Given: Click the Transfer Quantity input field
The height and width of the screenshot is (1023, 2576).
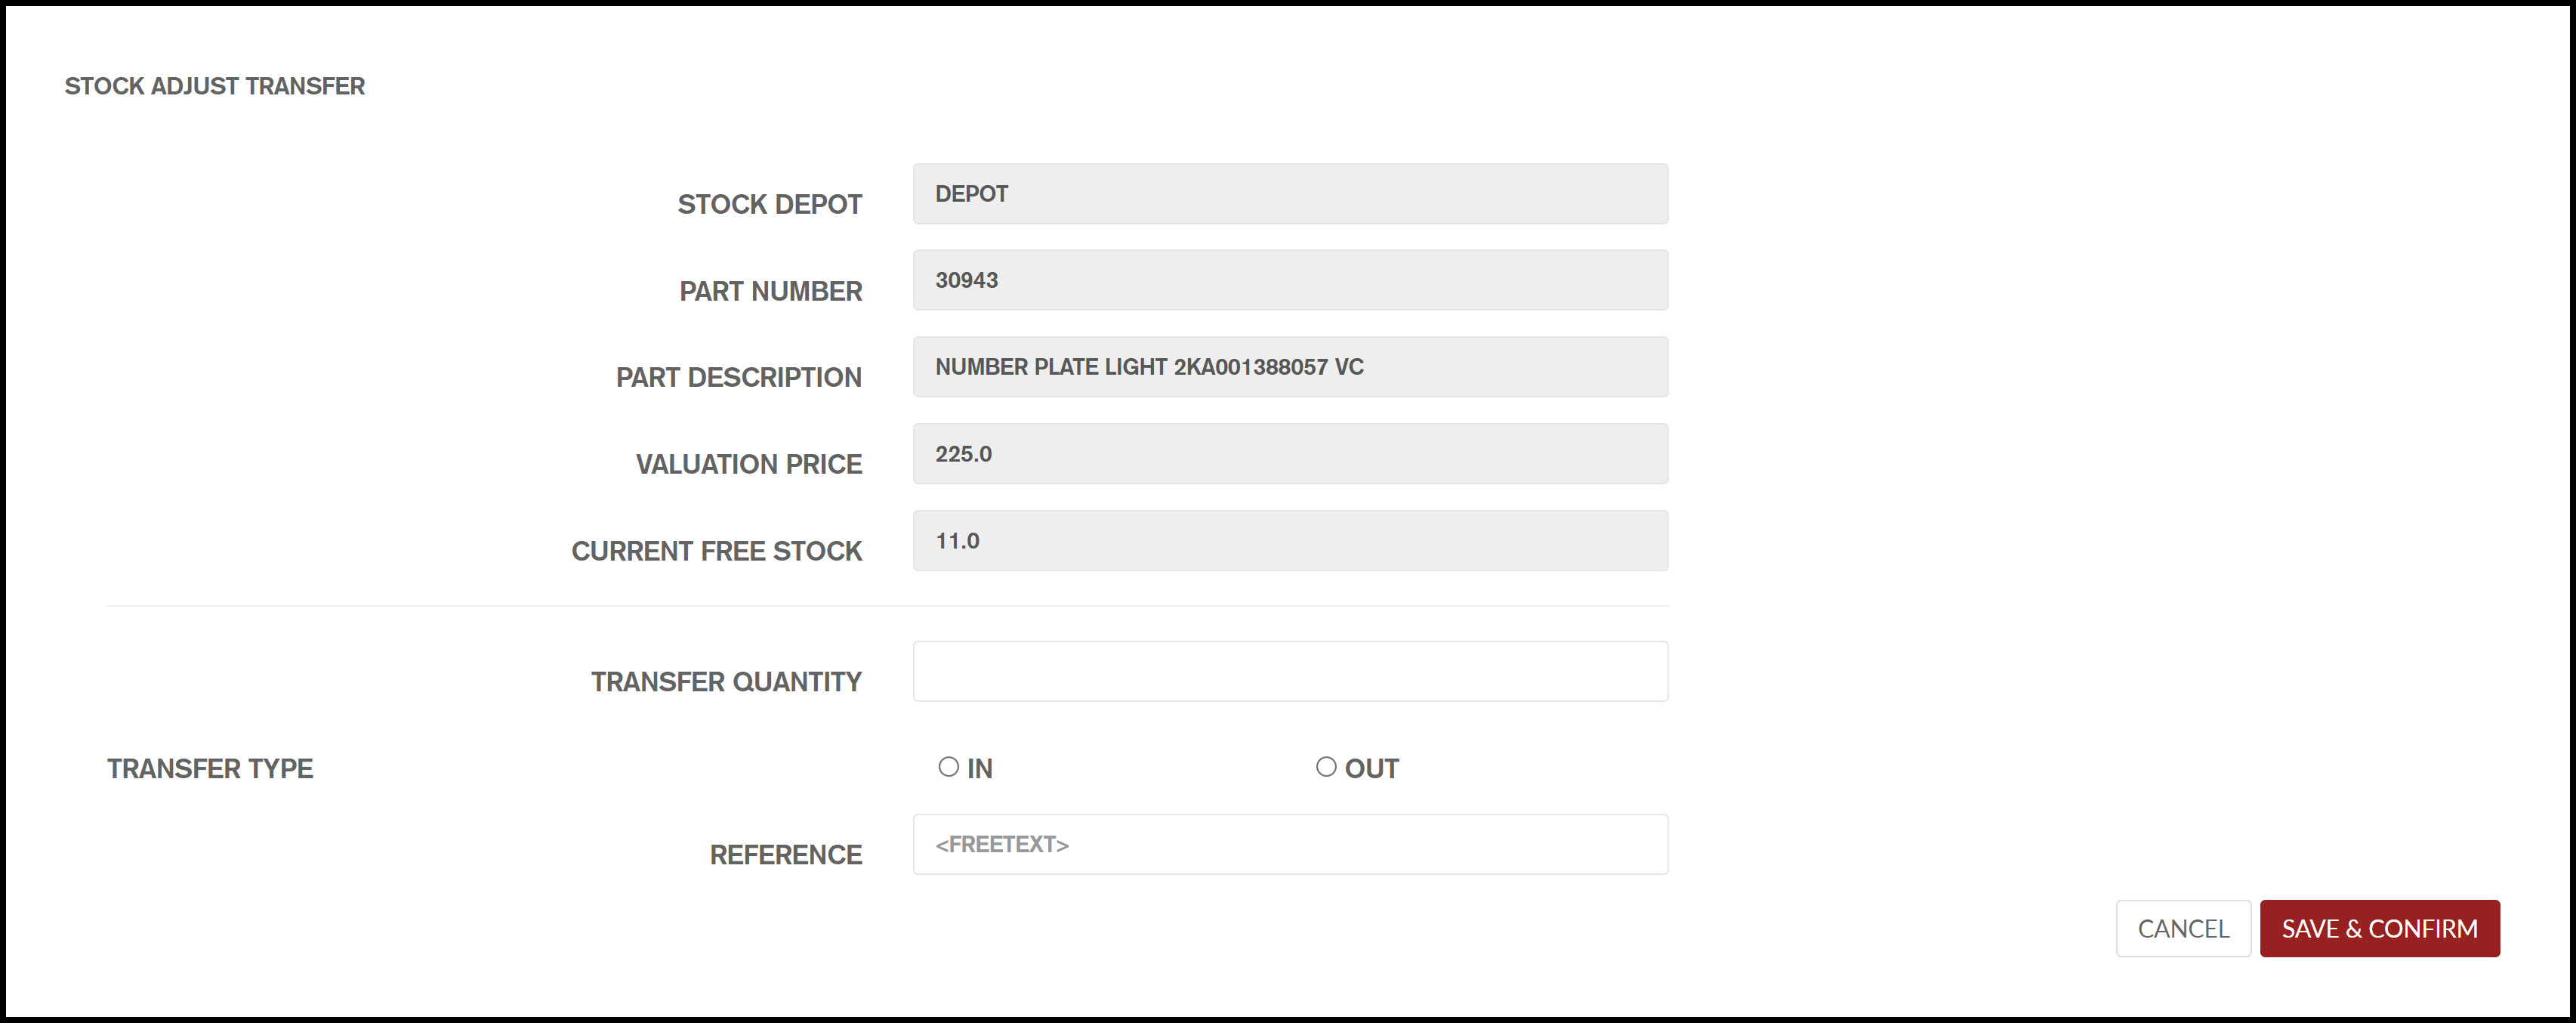Looking at the screenshot, I should click(x=1289, y=671).
